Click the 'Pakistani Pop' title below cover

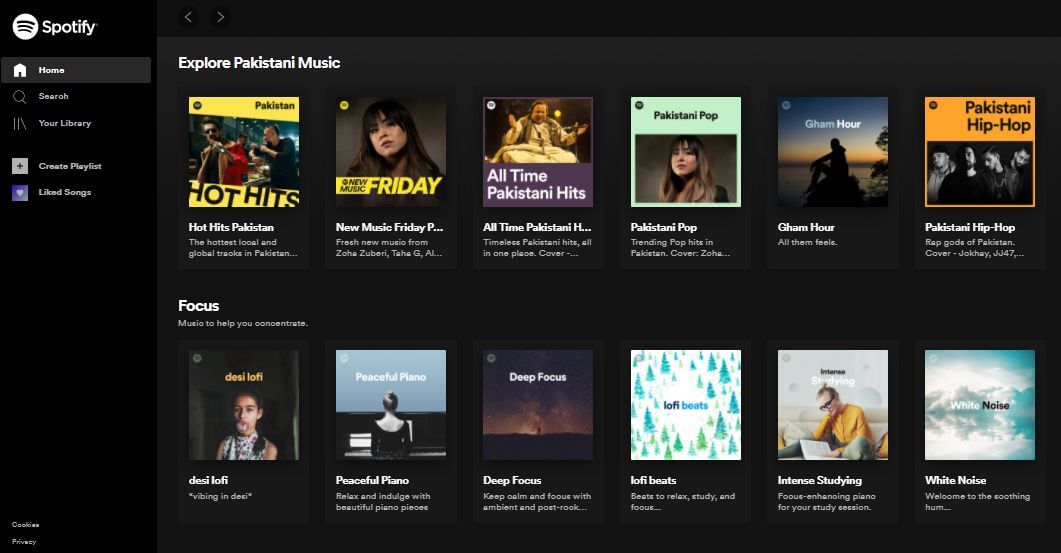tap(664, 227)
